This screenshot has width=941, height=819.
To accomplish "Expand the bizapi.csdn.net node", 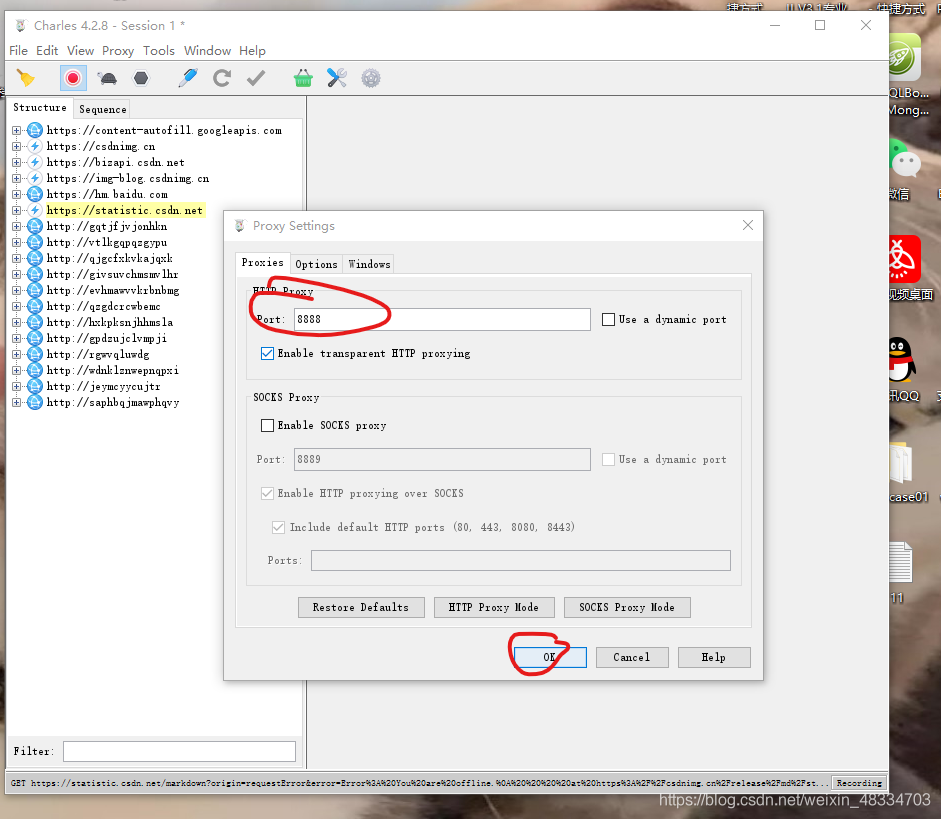I will tap(17, 163).
